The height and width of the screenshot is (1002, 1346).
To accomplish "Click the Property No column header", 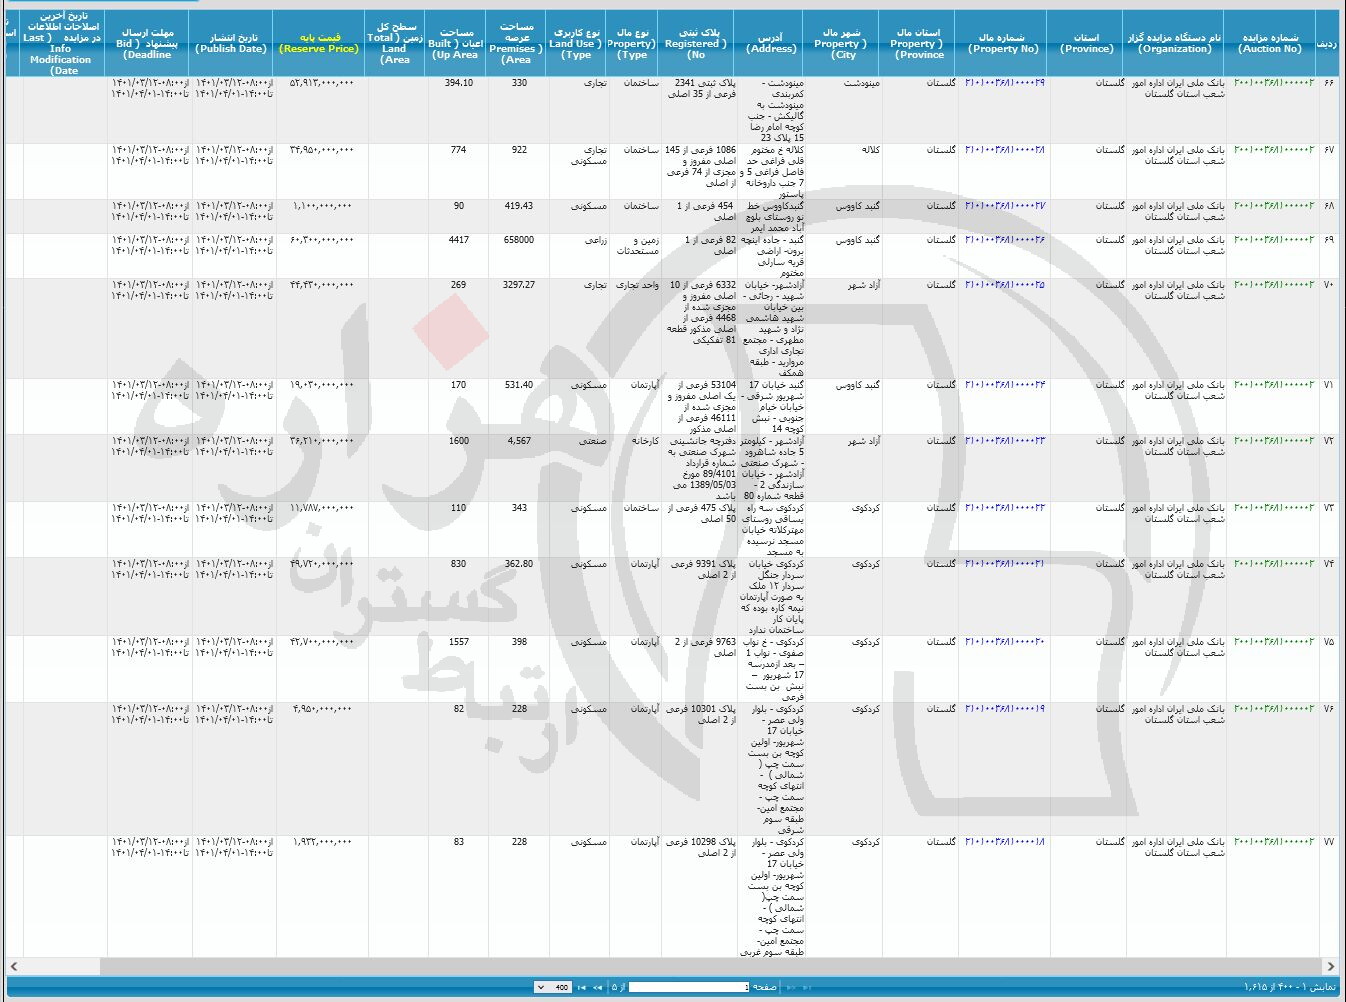I will click(x=1003, y=43).
